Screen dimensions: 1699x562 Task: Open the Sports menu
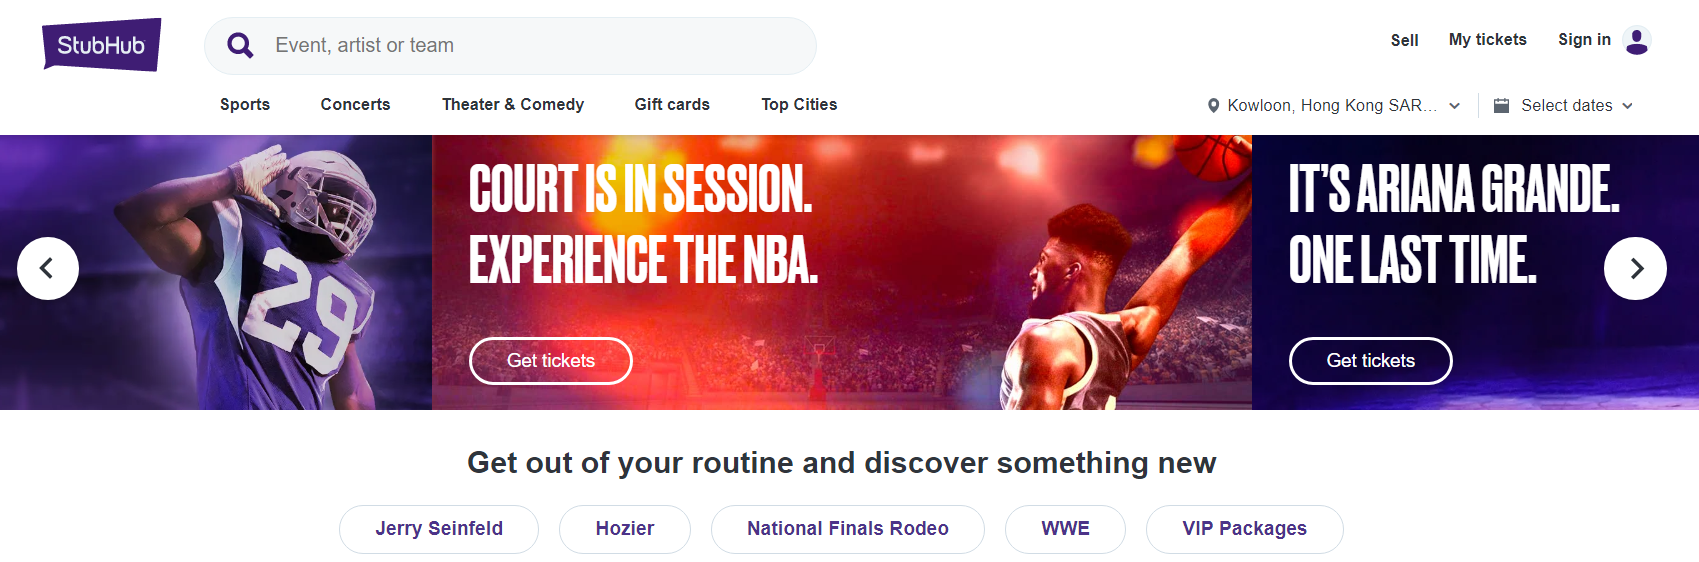(245, 104)
